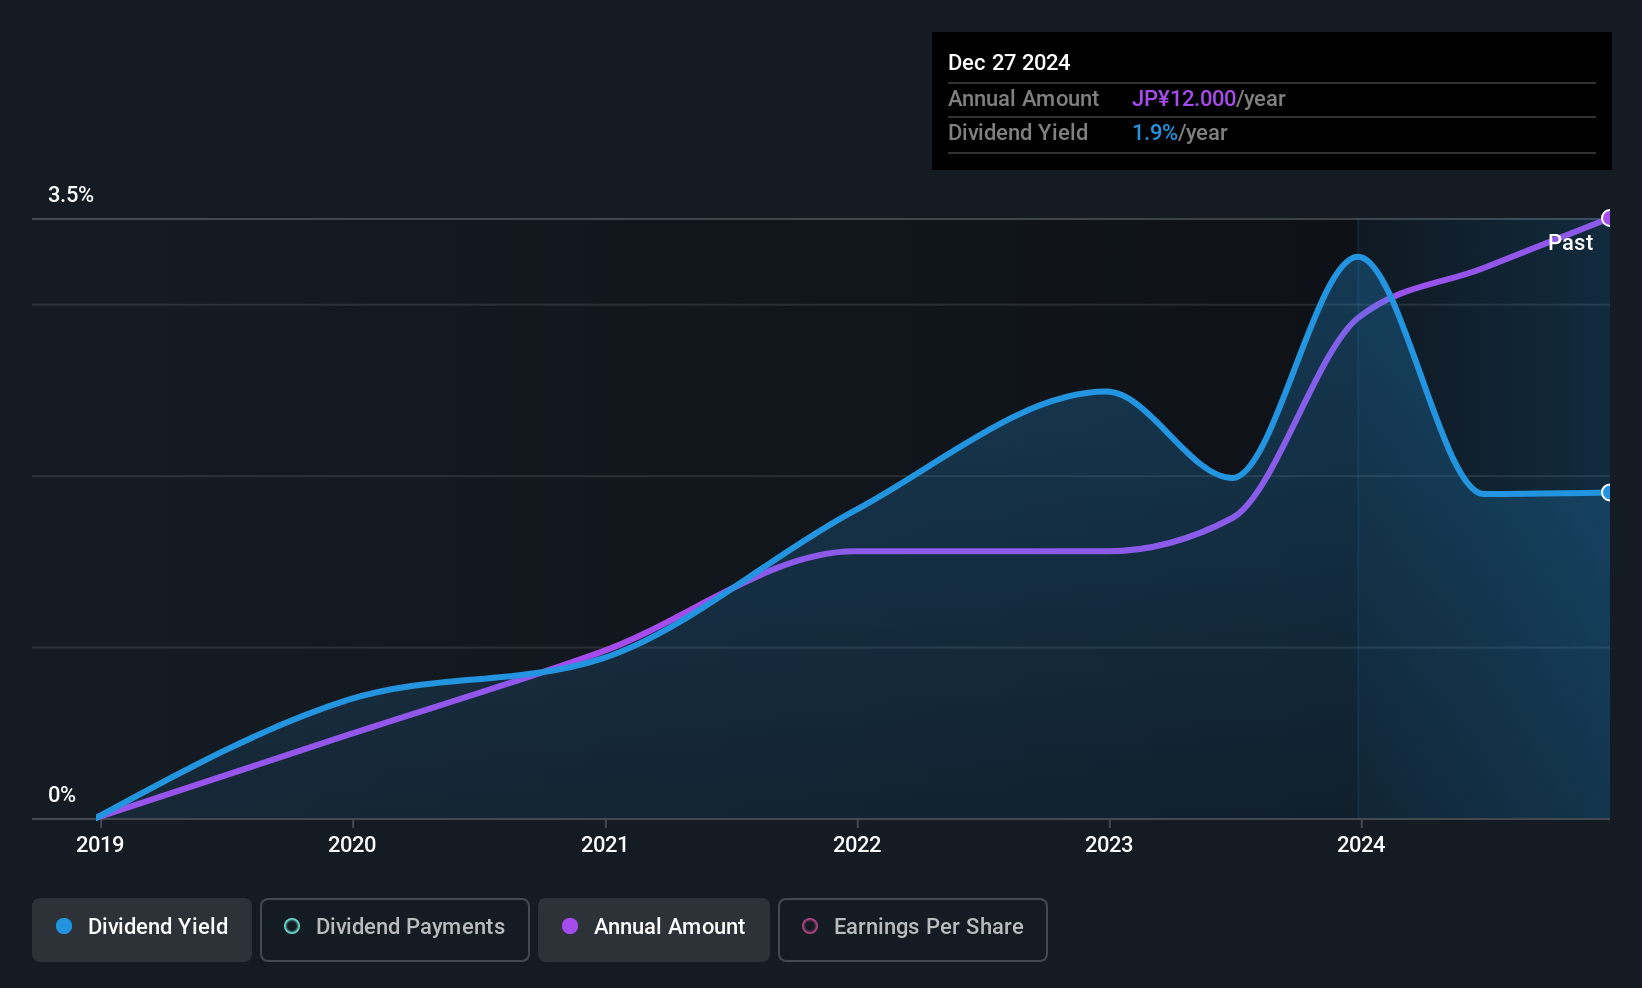Click the 2024 x-axis year label

1361,845
